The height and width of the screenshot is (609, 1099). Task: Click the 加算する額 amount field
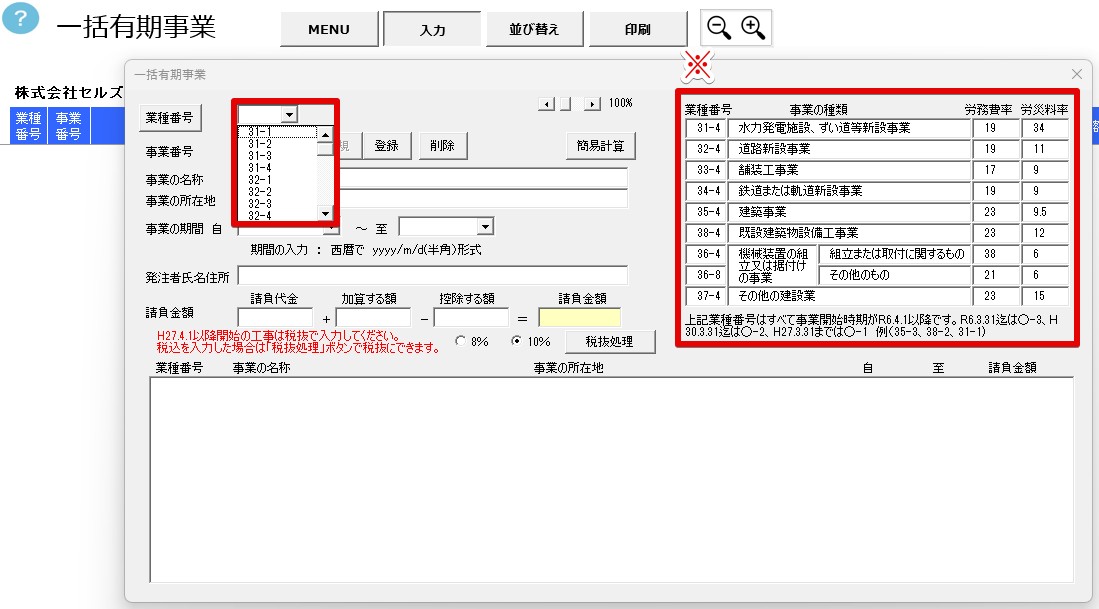(374, 317)
